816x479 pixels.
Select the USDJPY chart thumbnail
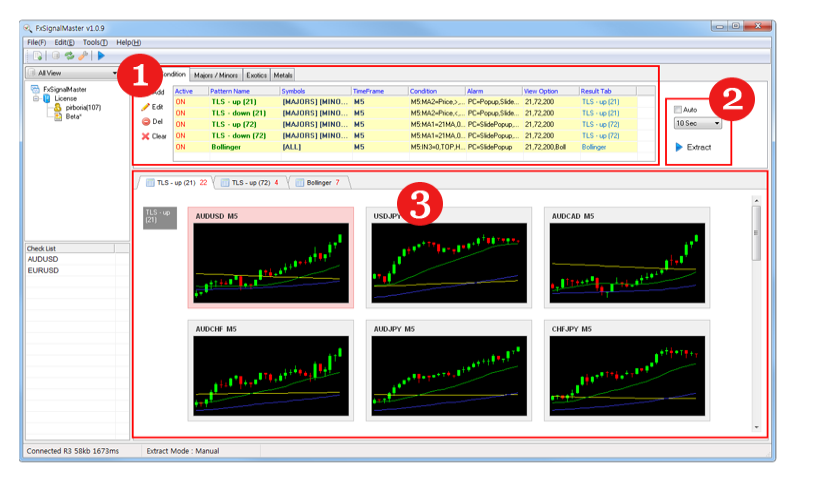click(x=449, y=258)
